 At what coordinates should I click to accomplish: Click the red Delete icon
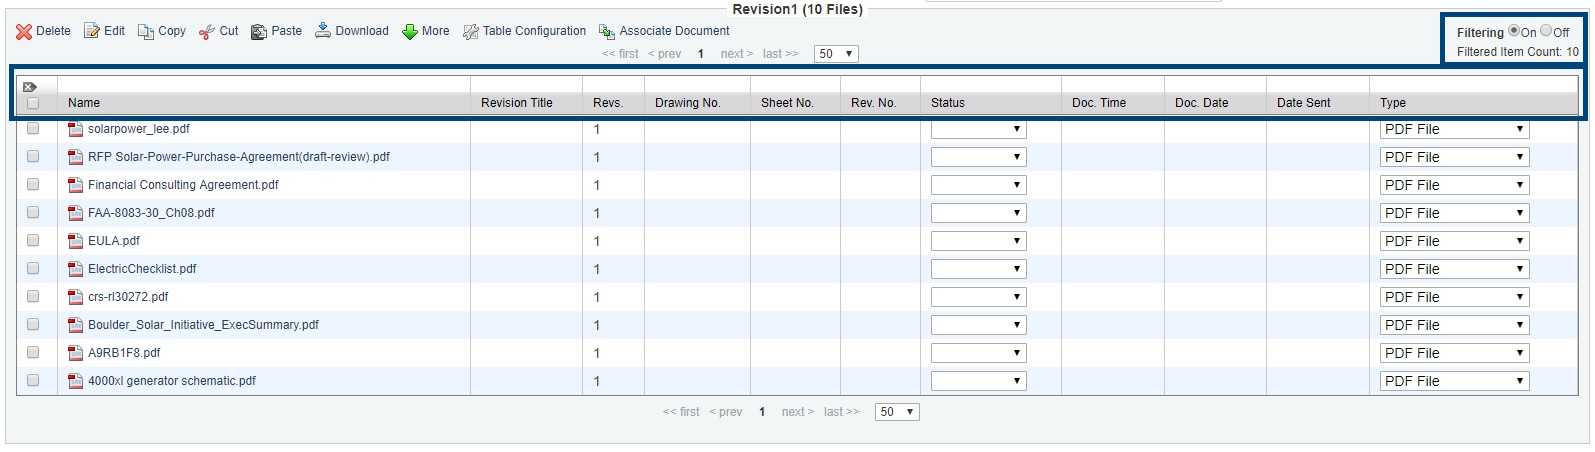pos(24,32)
